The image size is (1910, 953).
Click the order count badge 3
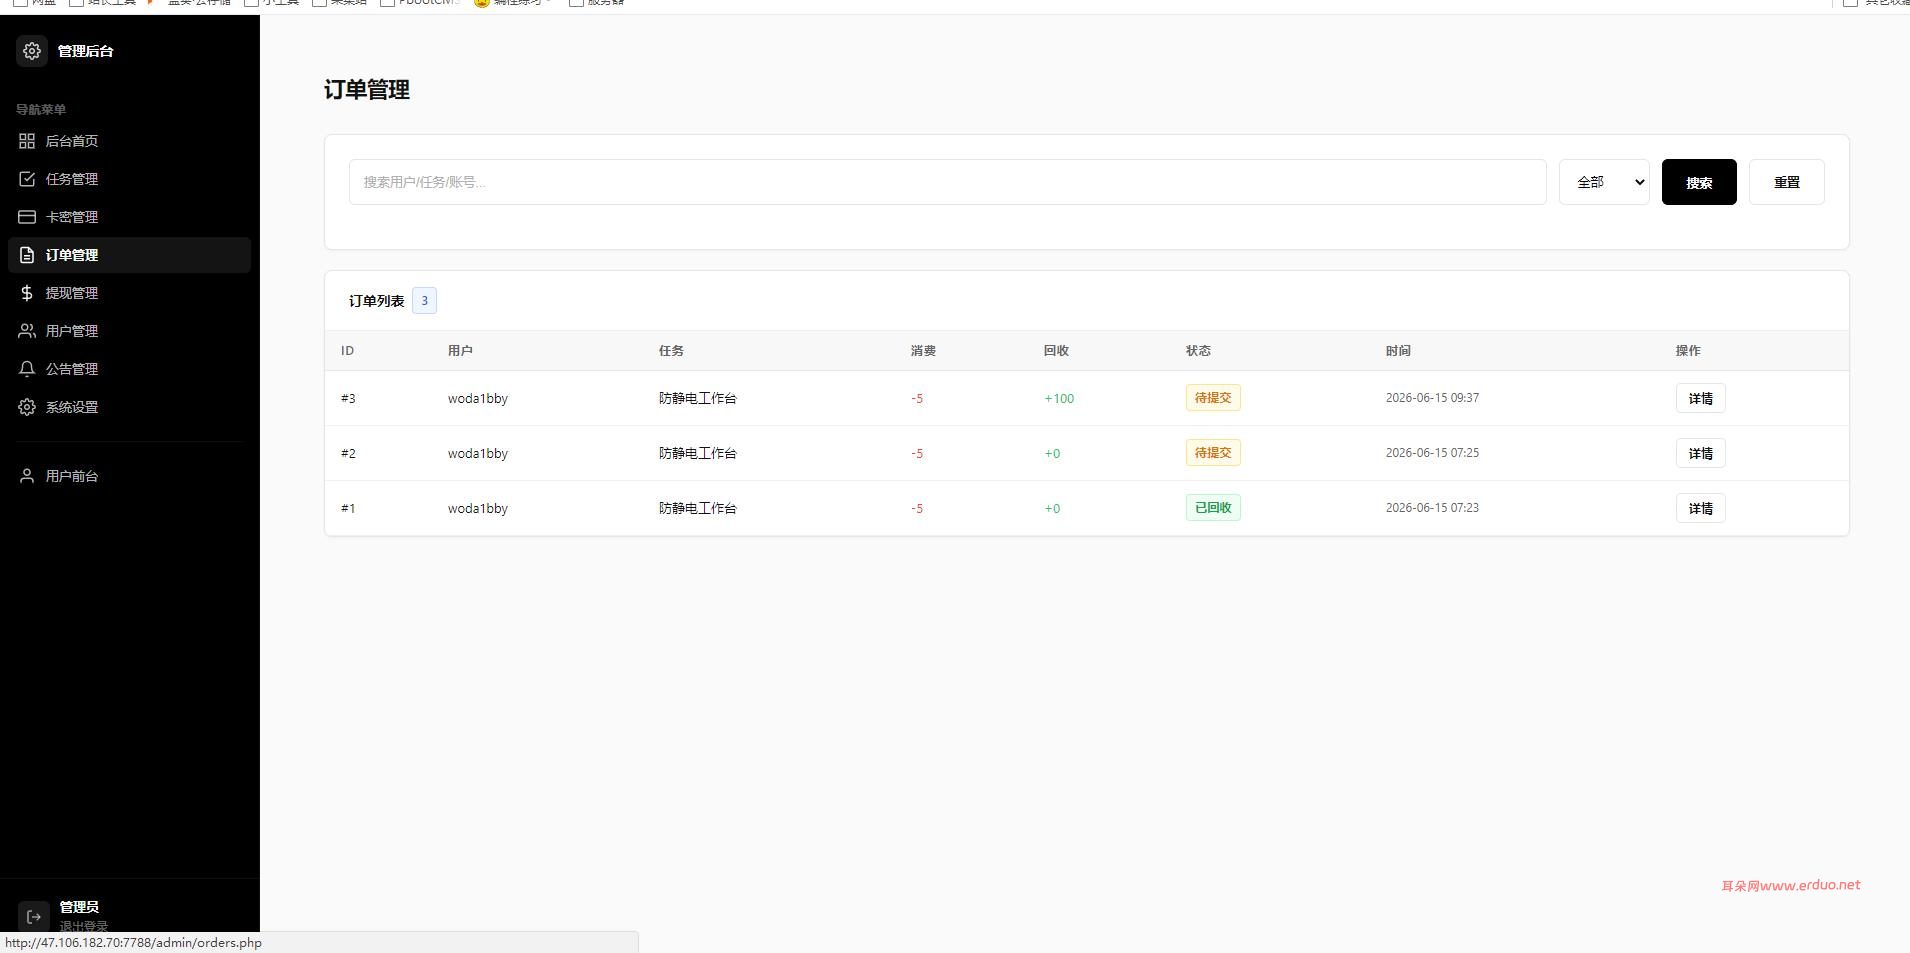click(x=424, y=301)
